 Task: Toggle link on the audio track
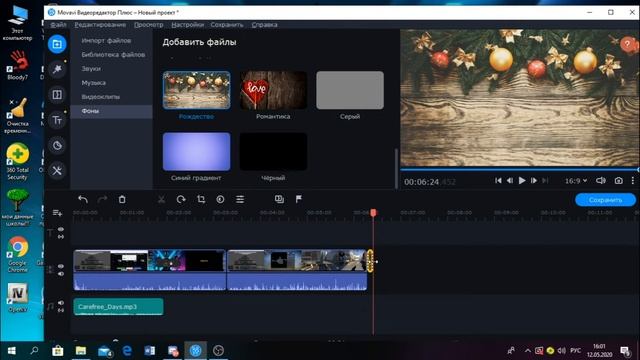[x=61, y=311]
